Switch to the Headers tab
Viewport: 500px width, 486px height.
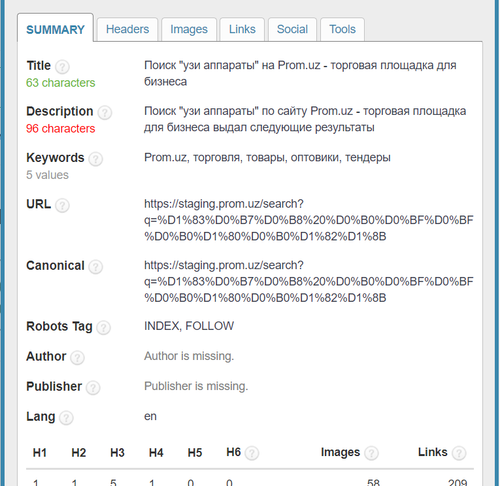coord(127,29)
